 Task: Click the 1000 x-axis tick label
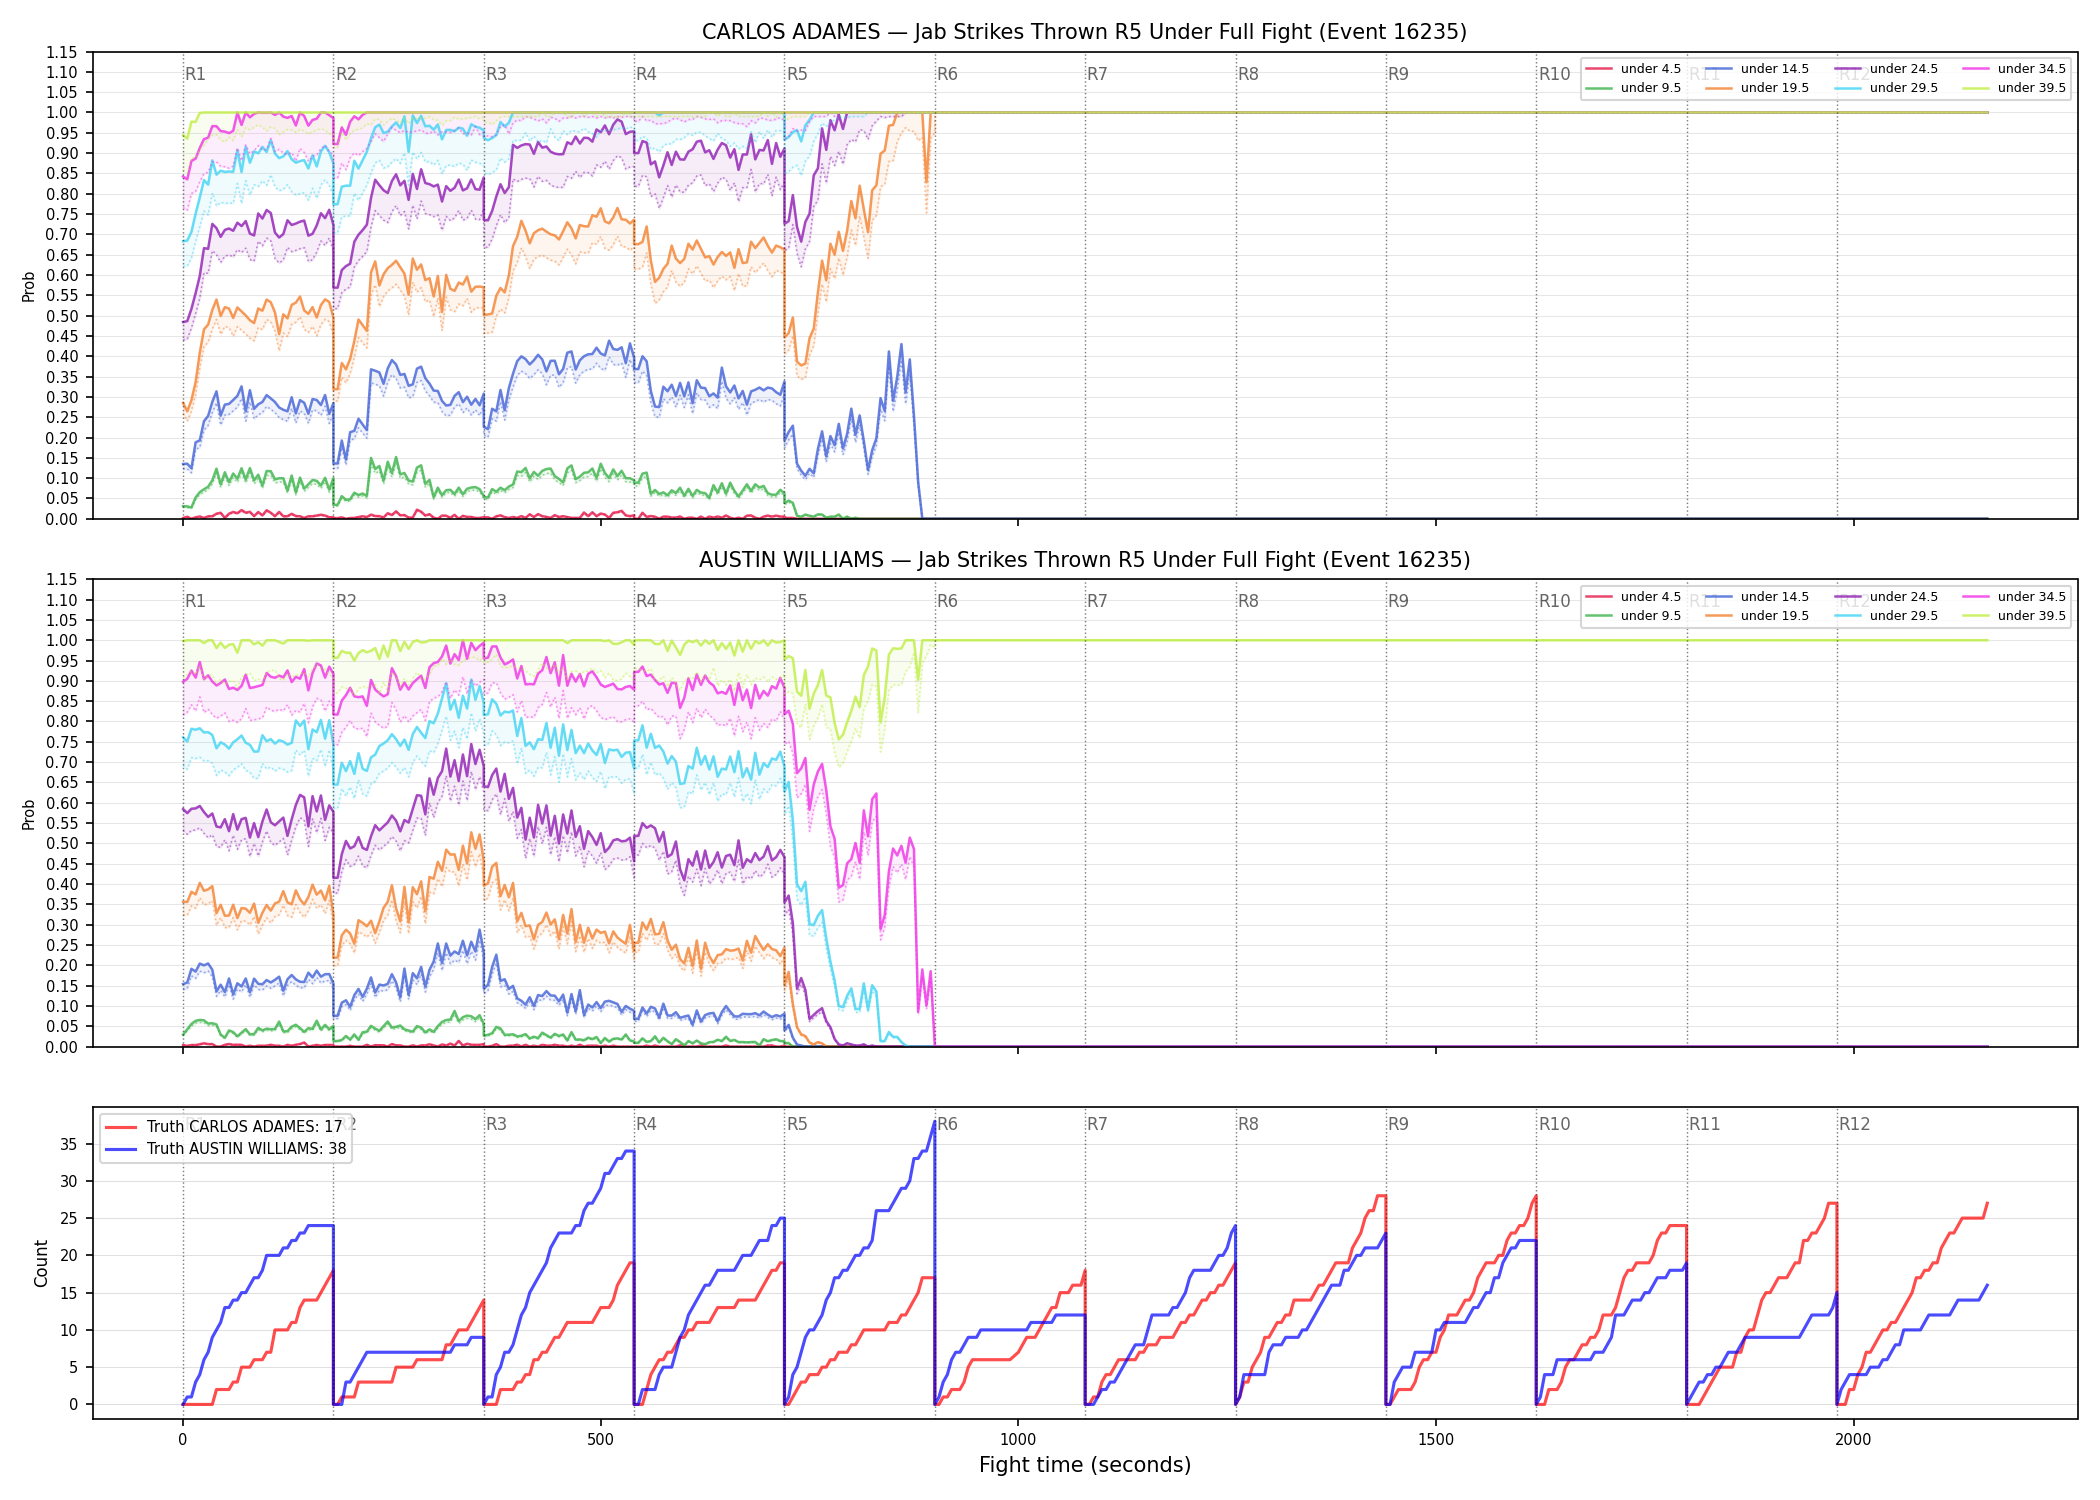[1018, 1440]
